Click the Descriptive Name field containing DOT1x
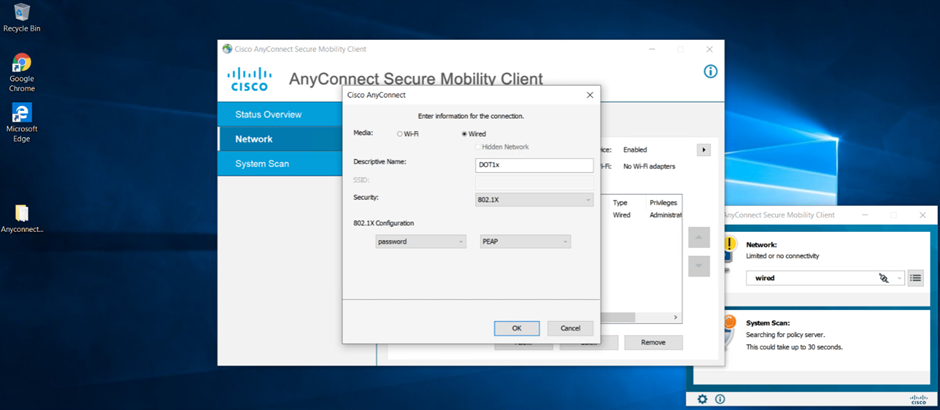This screenshot has height=410, width=940. (534, 165)
